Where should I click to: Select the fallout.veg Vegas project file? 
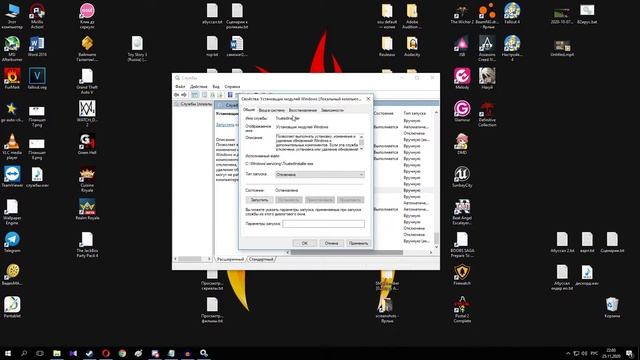pyautogui.click(x=37, y=78)
